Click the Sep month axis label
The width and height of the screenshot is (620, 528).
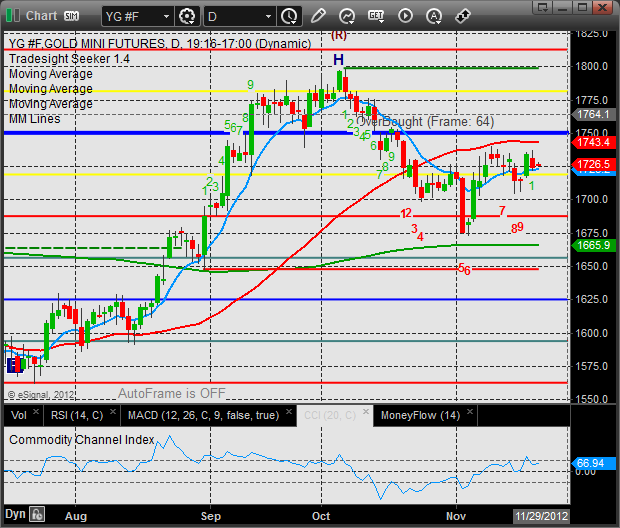click(210, 516)
